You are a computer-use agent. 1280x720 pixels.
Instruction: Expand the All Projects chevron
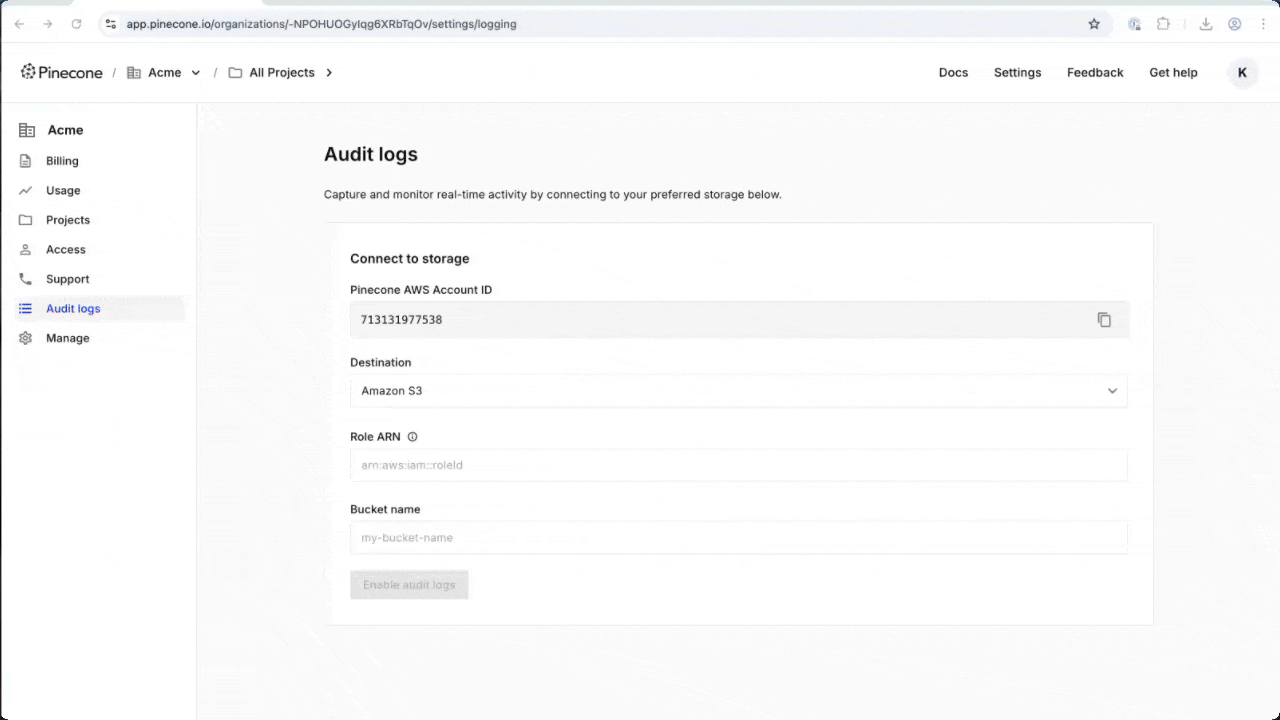329,73
